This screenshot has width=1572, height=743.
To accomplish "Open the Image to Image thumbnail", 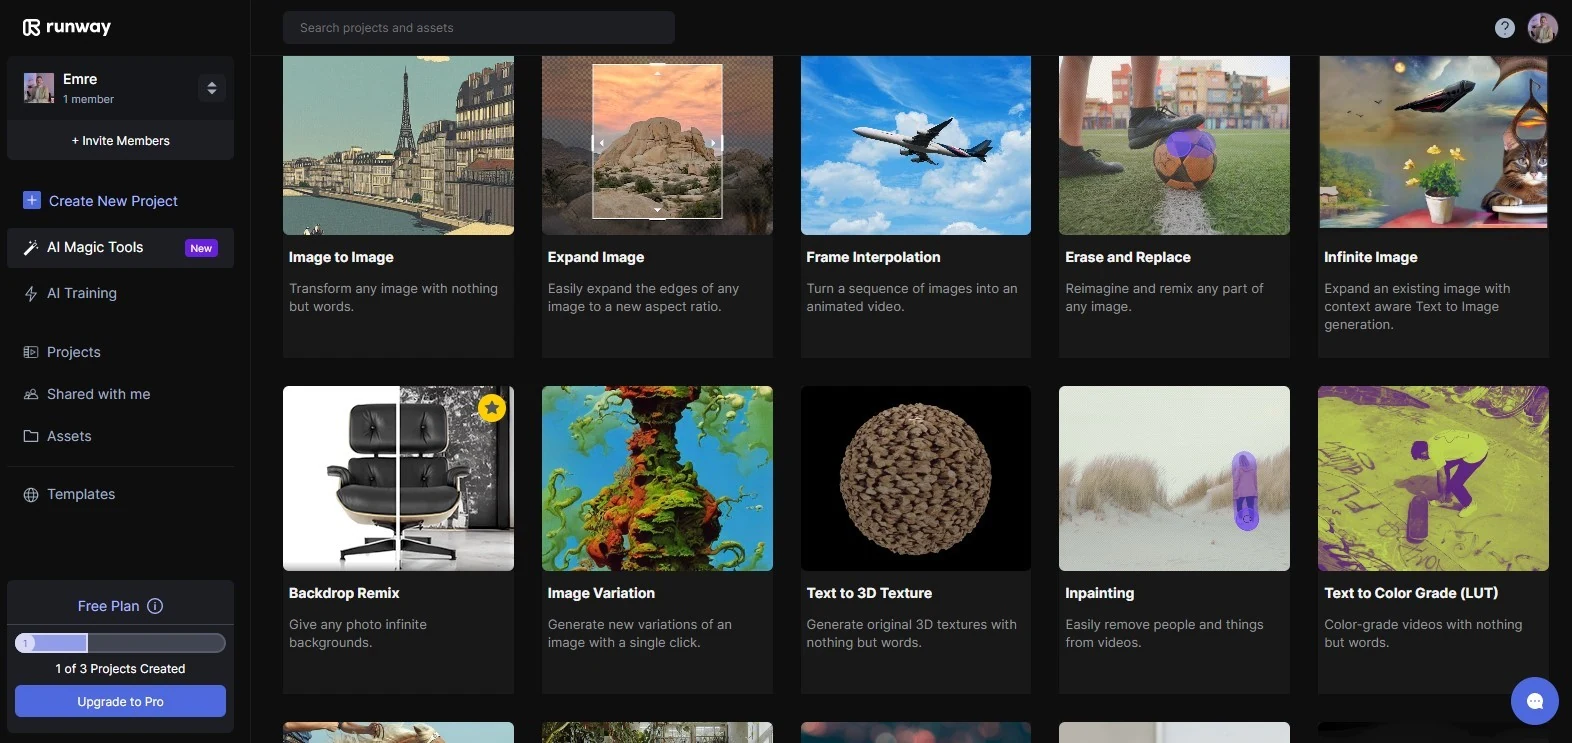I will tap(398, 145).
